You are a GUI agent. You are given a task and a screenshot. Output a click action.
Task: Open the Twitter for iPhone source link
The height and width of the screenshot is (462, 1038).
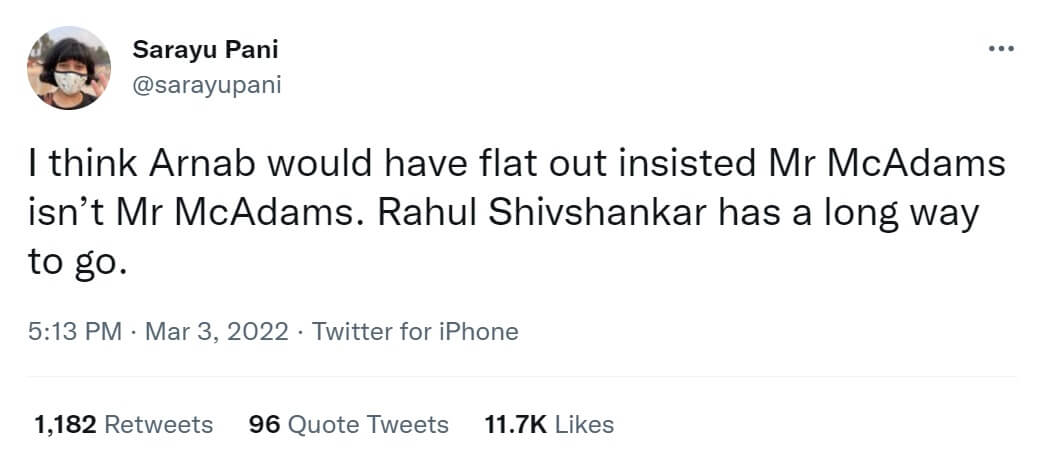[x=415, y=331]
